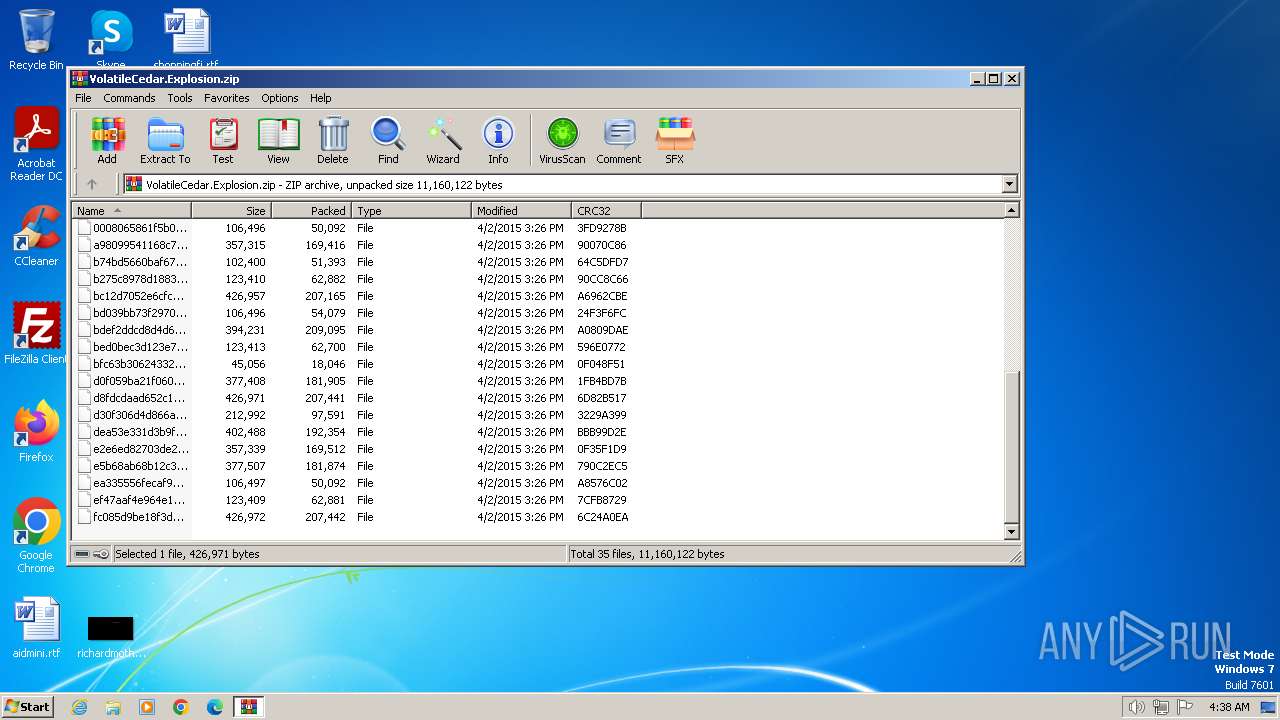Open Edge from the taskbar

coord(215,707)
